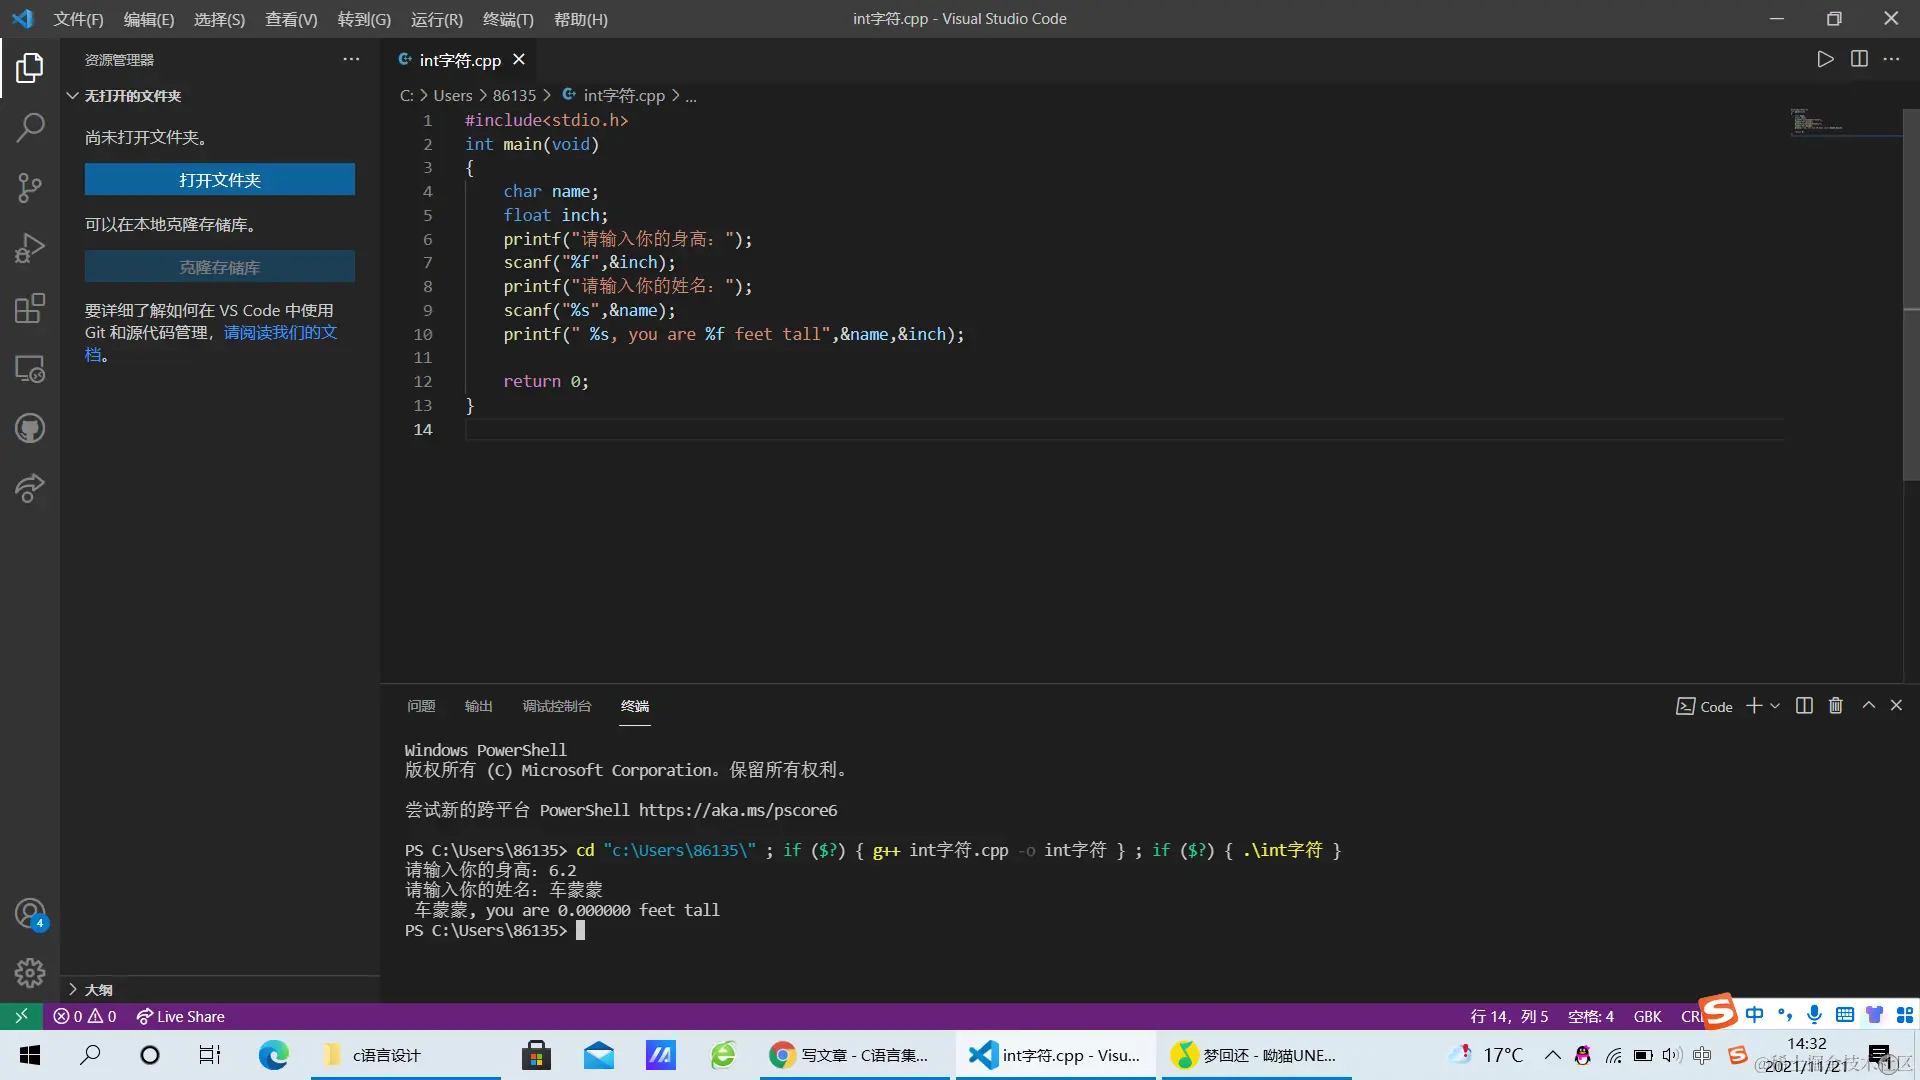Toggle the Live Share status item
Screen dimensions: 1920x1080
[181, 1016]
